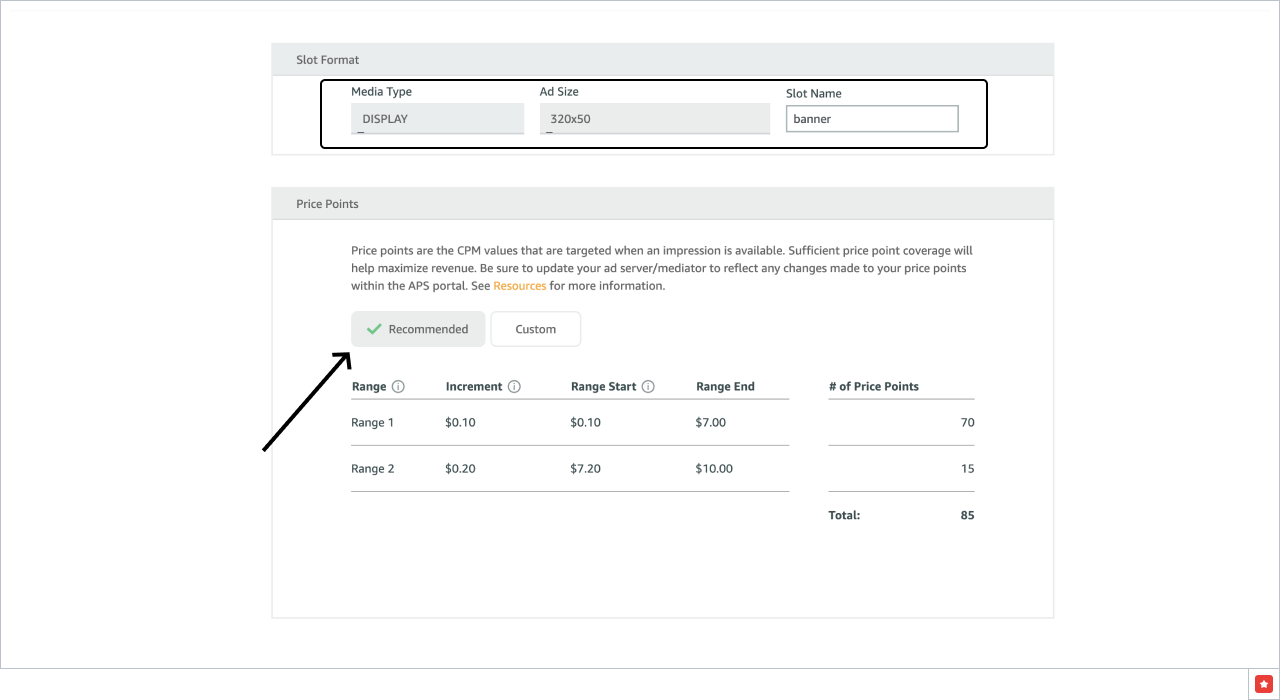This screenshot has width=1280, height=700.
Task: Select the Range 1 row label
Action: tap(373, 423)
